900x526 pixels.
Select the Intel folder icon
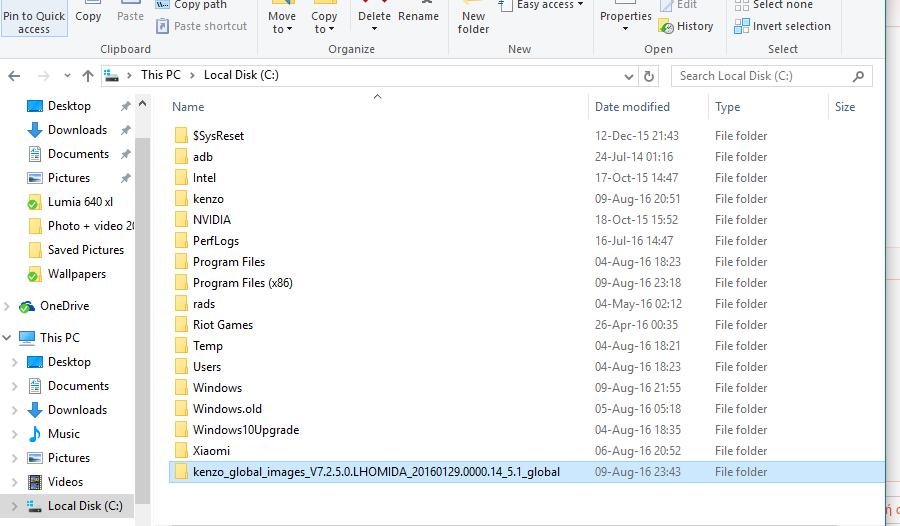(x=181, y=178)
